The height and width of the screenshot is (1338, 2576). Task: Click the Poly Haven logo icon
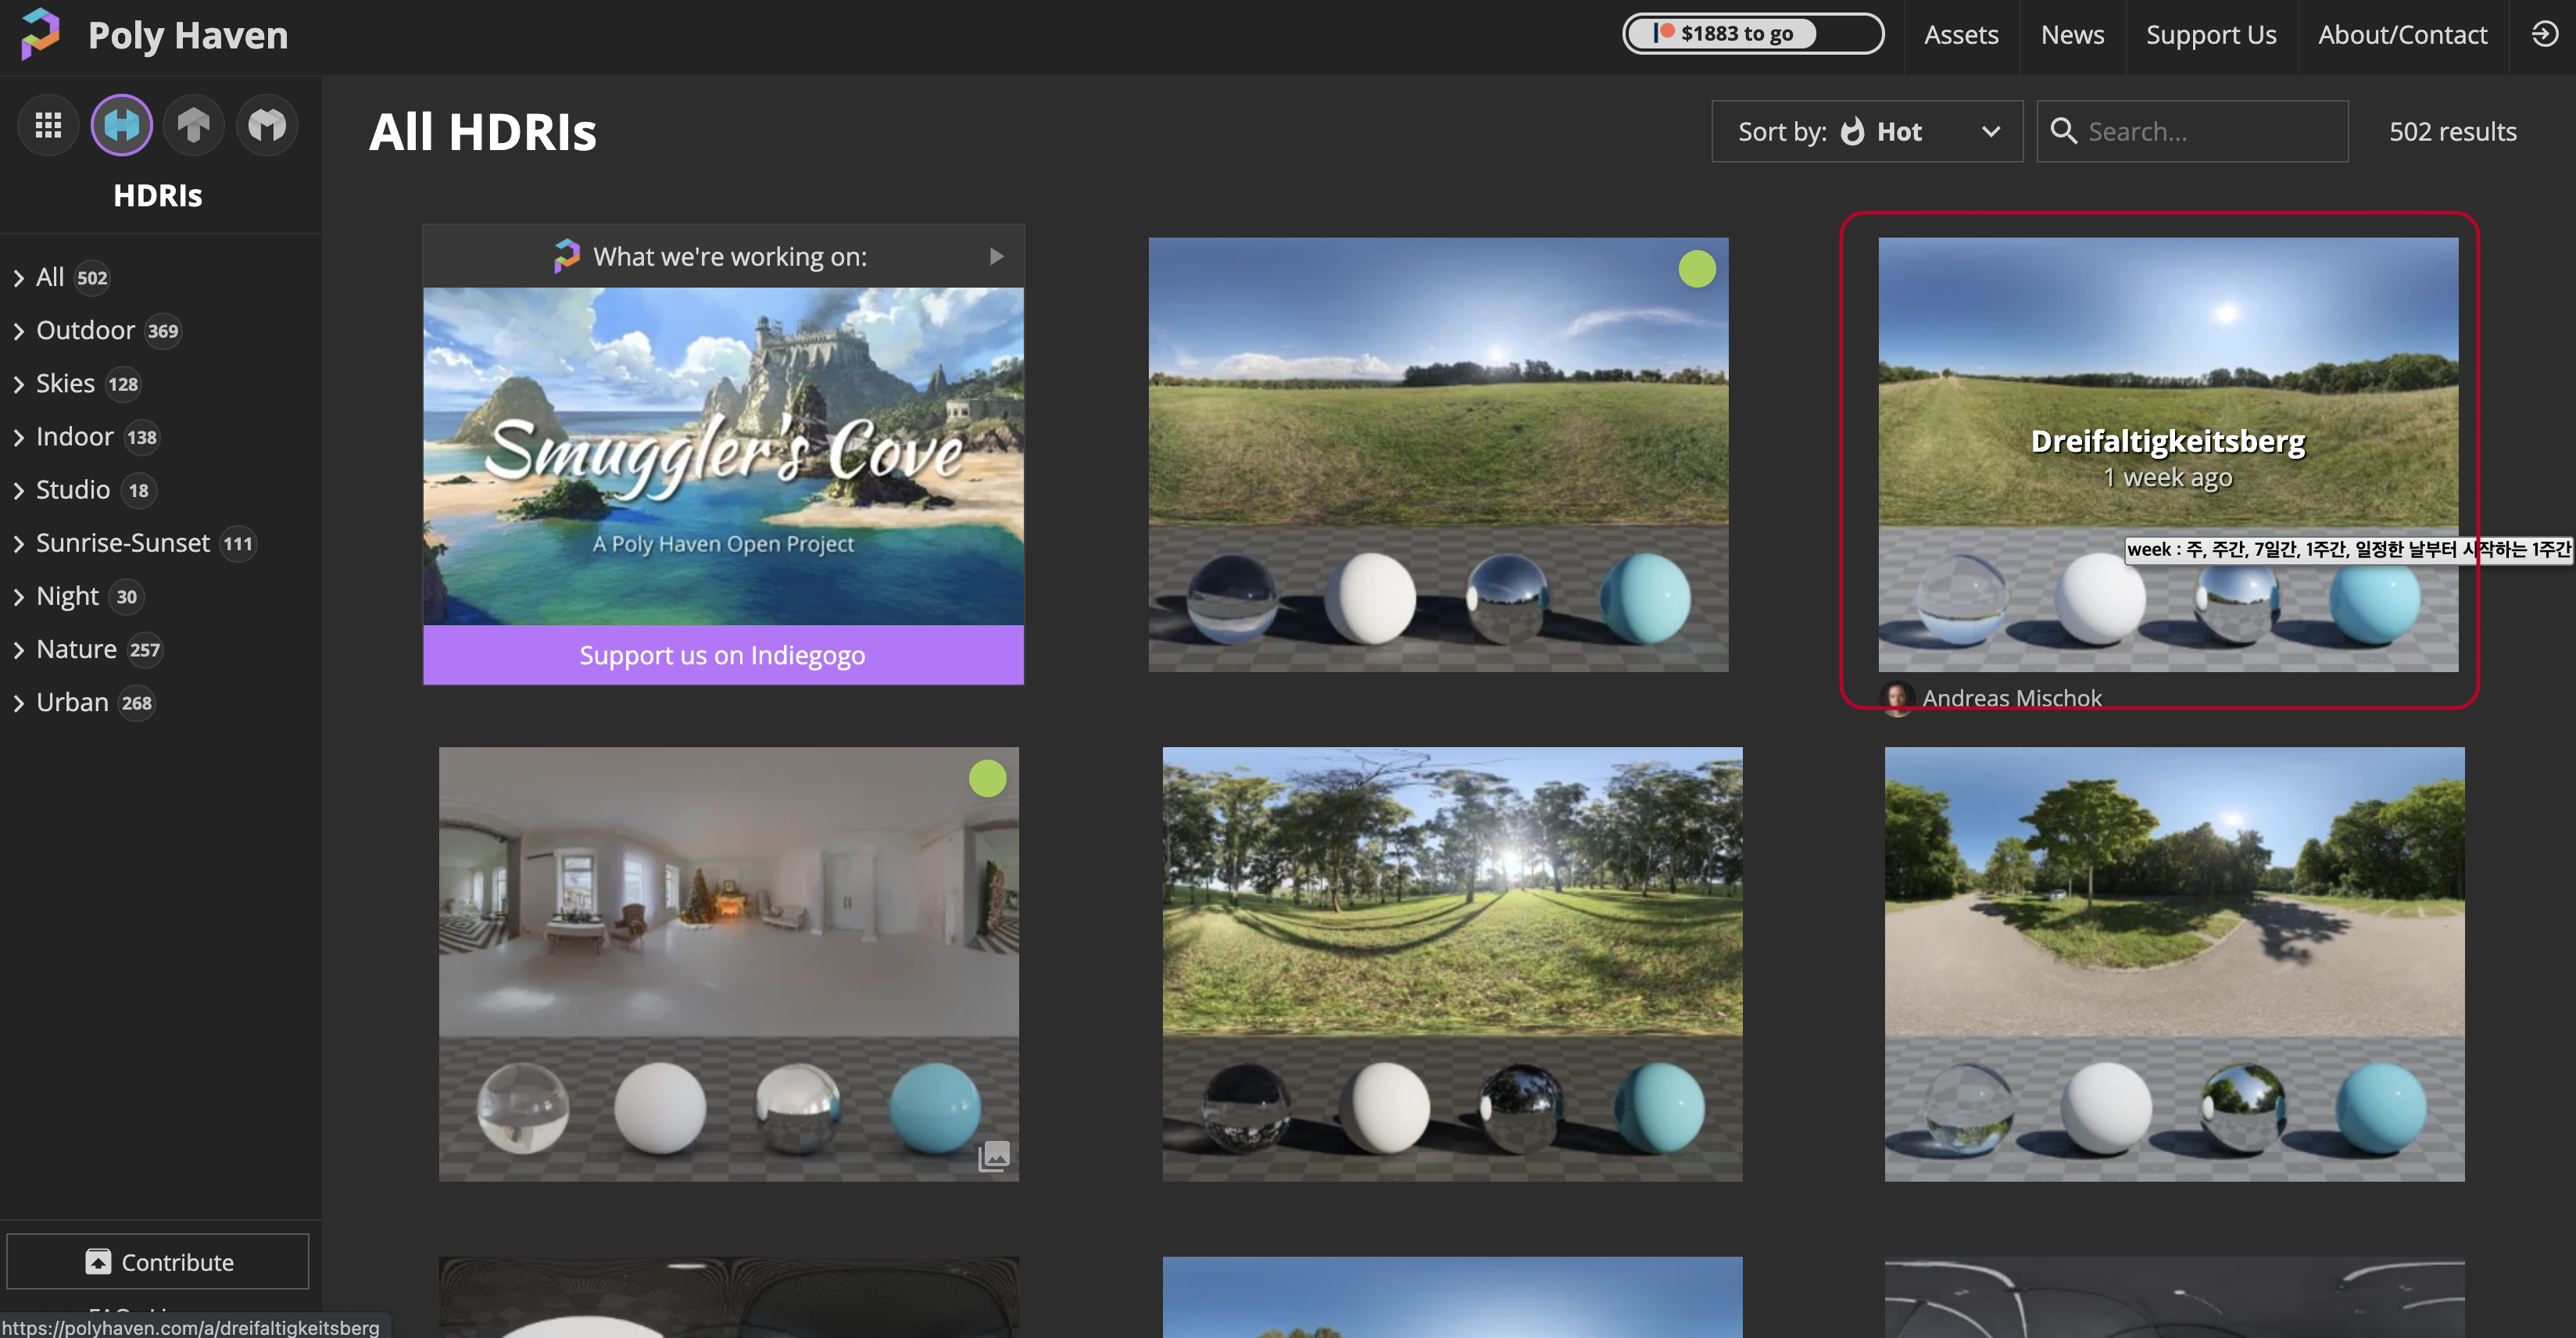tap(41, 33)
